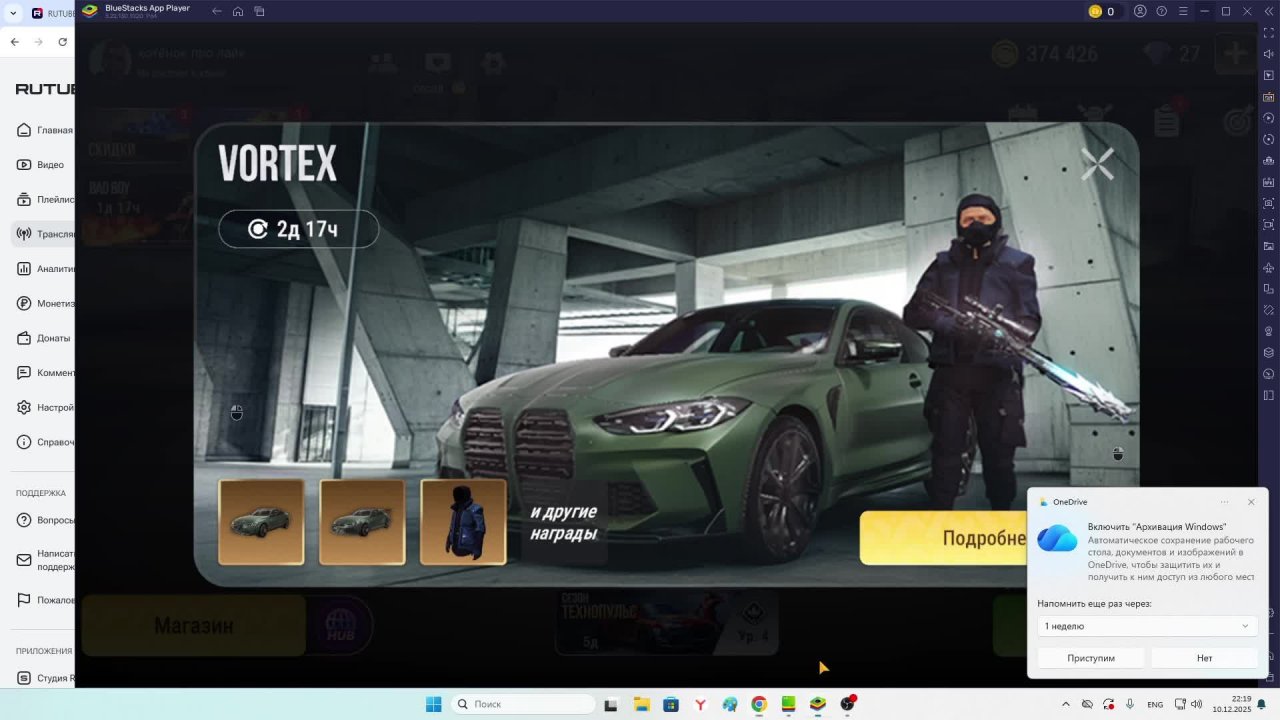Open Студия Rutube app link

click(45, 678)
